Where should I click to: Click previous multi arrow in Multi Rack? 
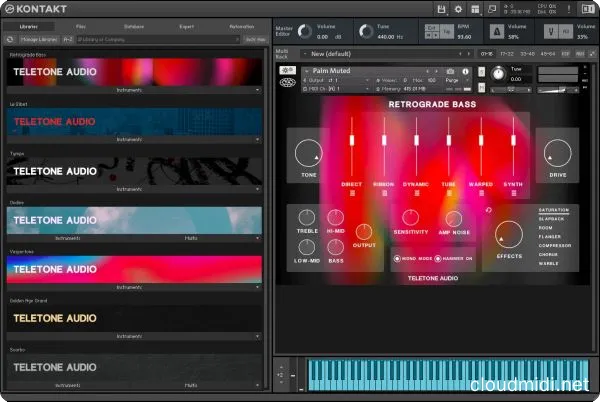click(460, 54)
